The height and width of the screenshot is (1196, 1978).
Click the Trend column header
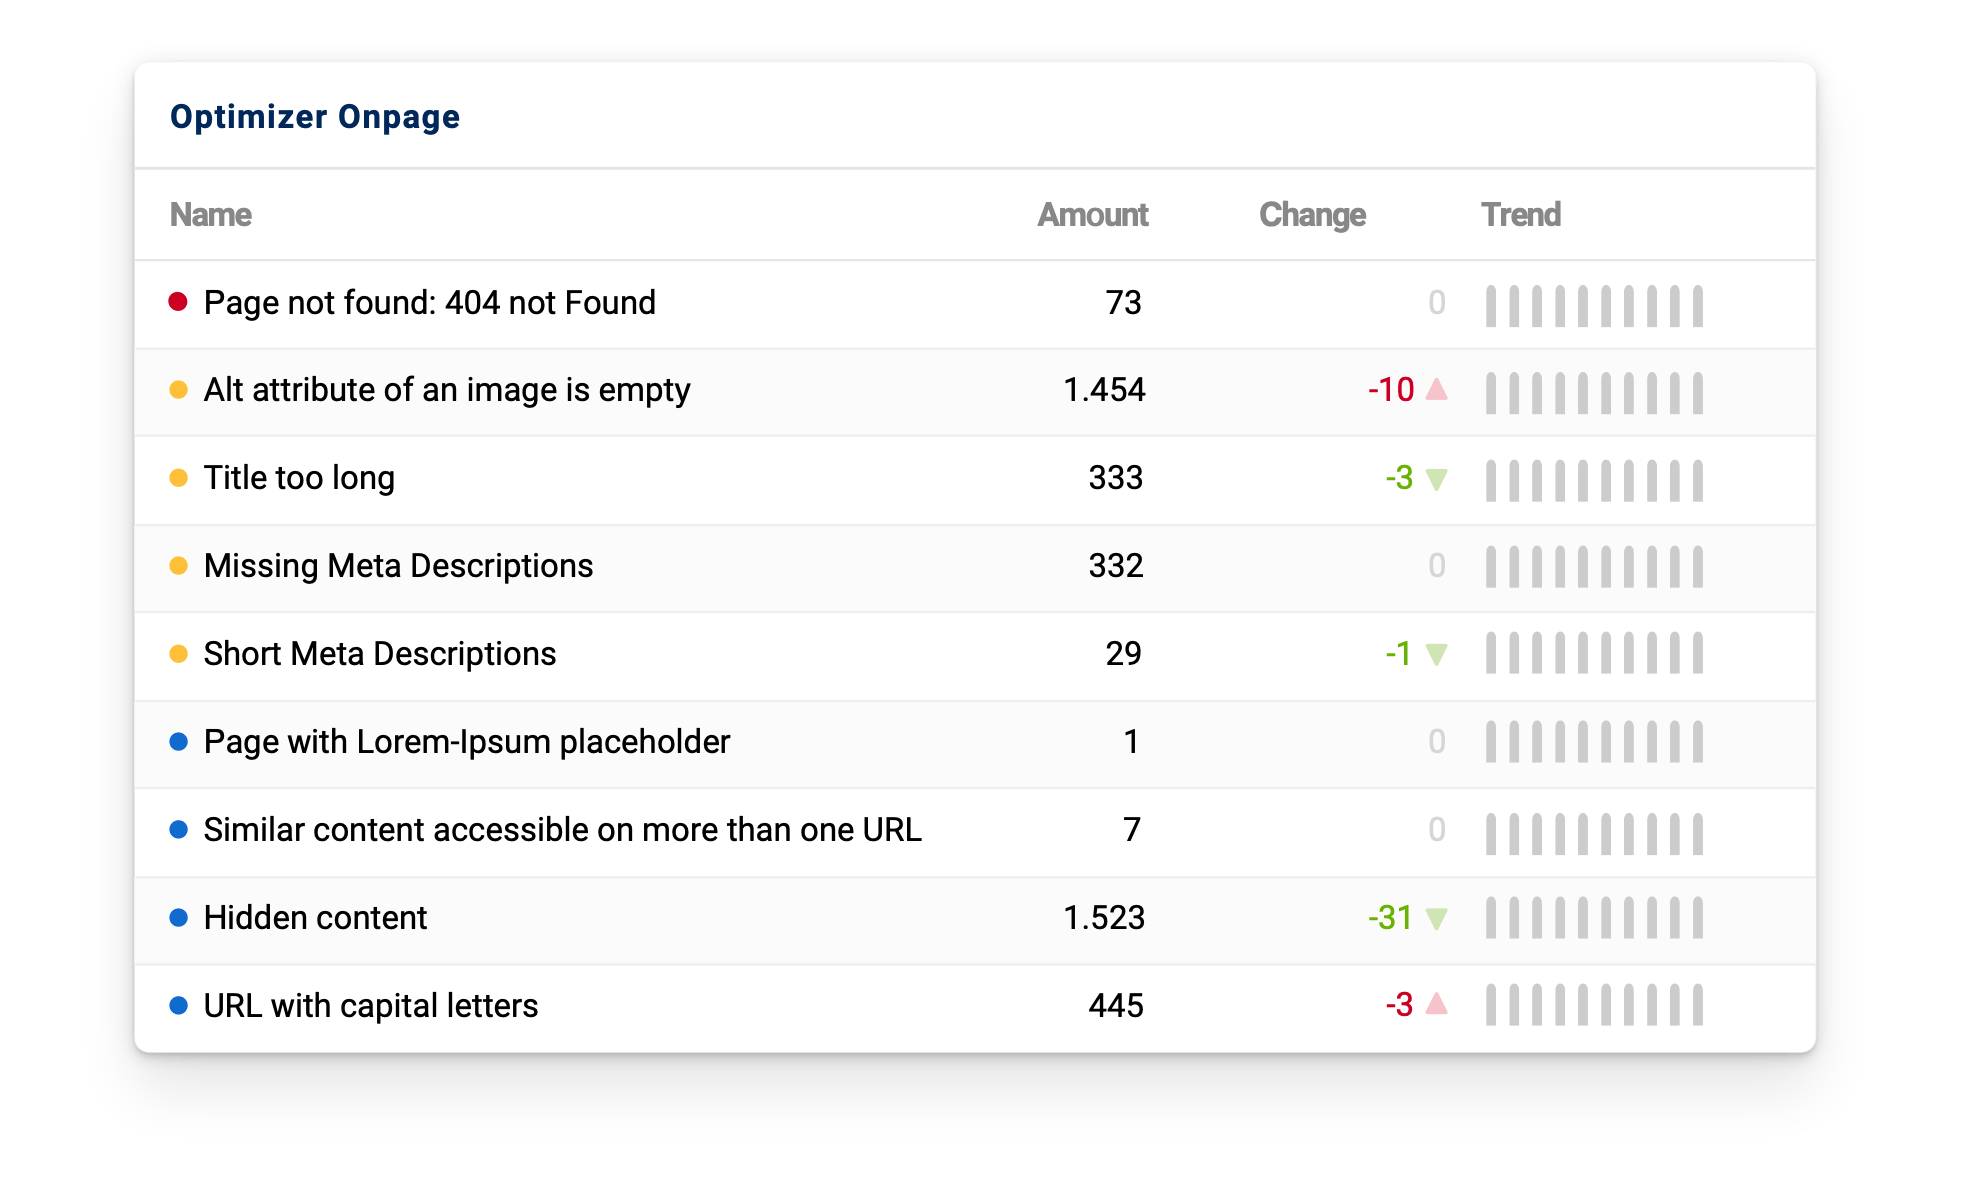(x=1520, y=215)
